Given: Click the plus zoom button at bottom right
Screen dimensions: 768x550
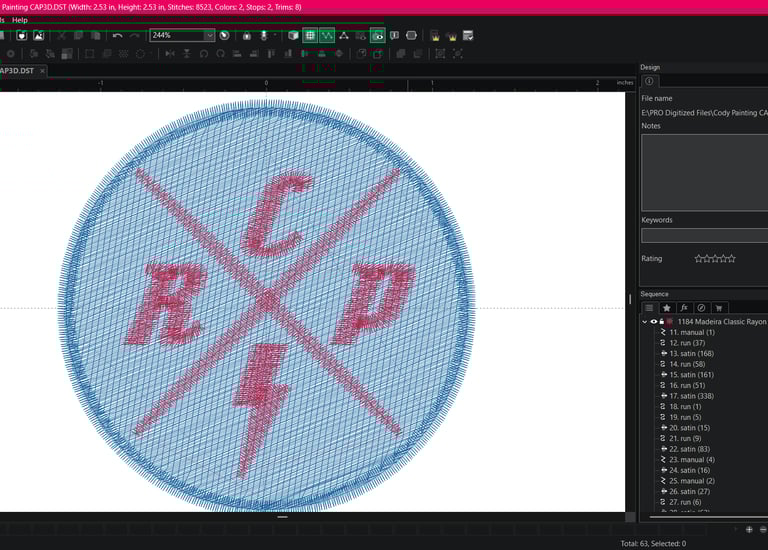Looking at the screenshot, I should [749, 529].
